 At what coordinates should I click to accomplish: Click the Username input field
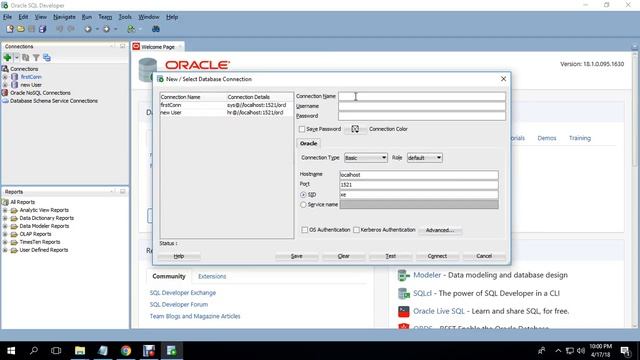pos(422,106)
